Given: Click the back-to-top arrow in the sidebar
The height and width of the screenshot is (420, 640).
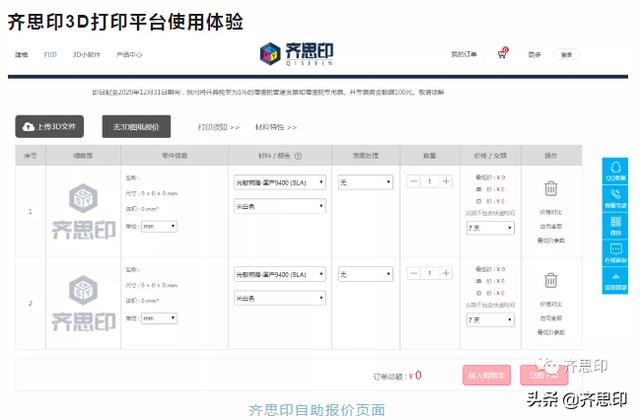Looking at the screenshot, I should [x=615, y=280].
